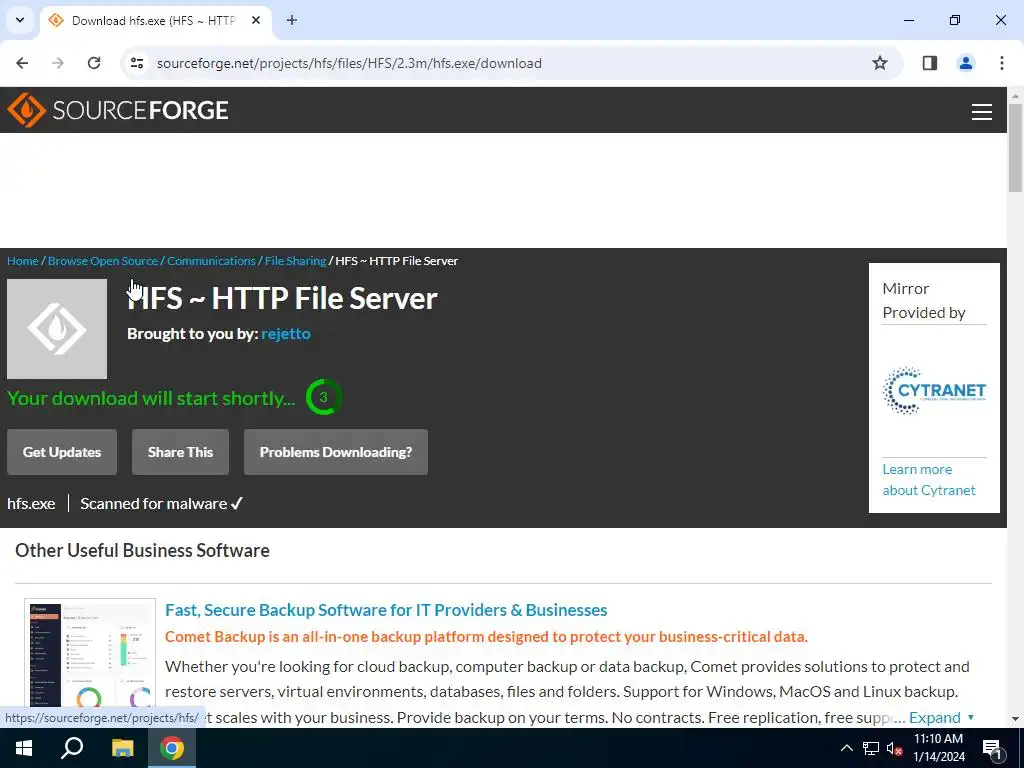Open the Communications breadcrumb link

[211, 261]
